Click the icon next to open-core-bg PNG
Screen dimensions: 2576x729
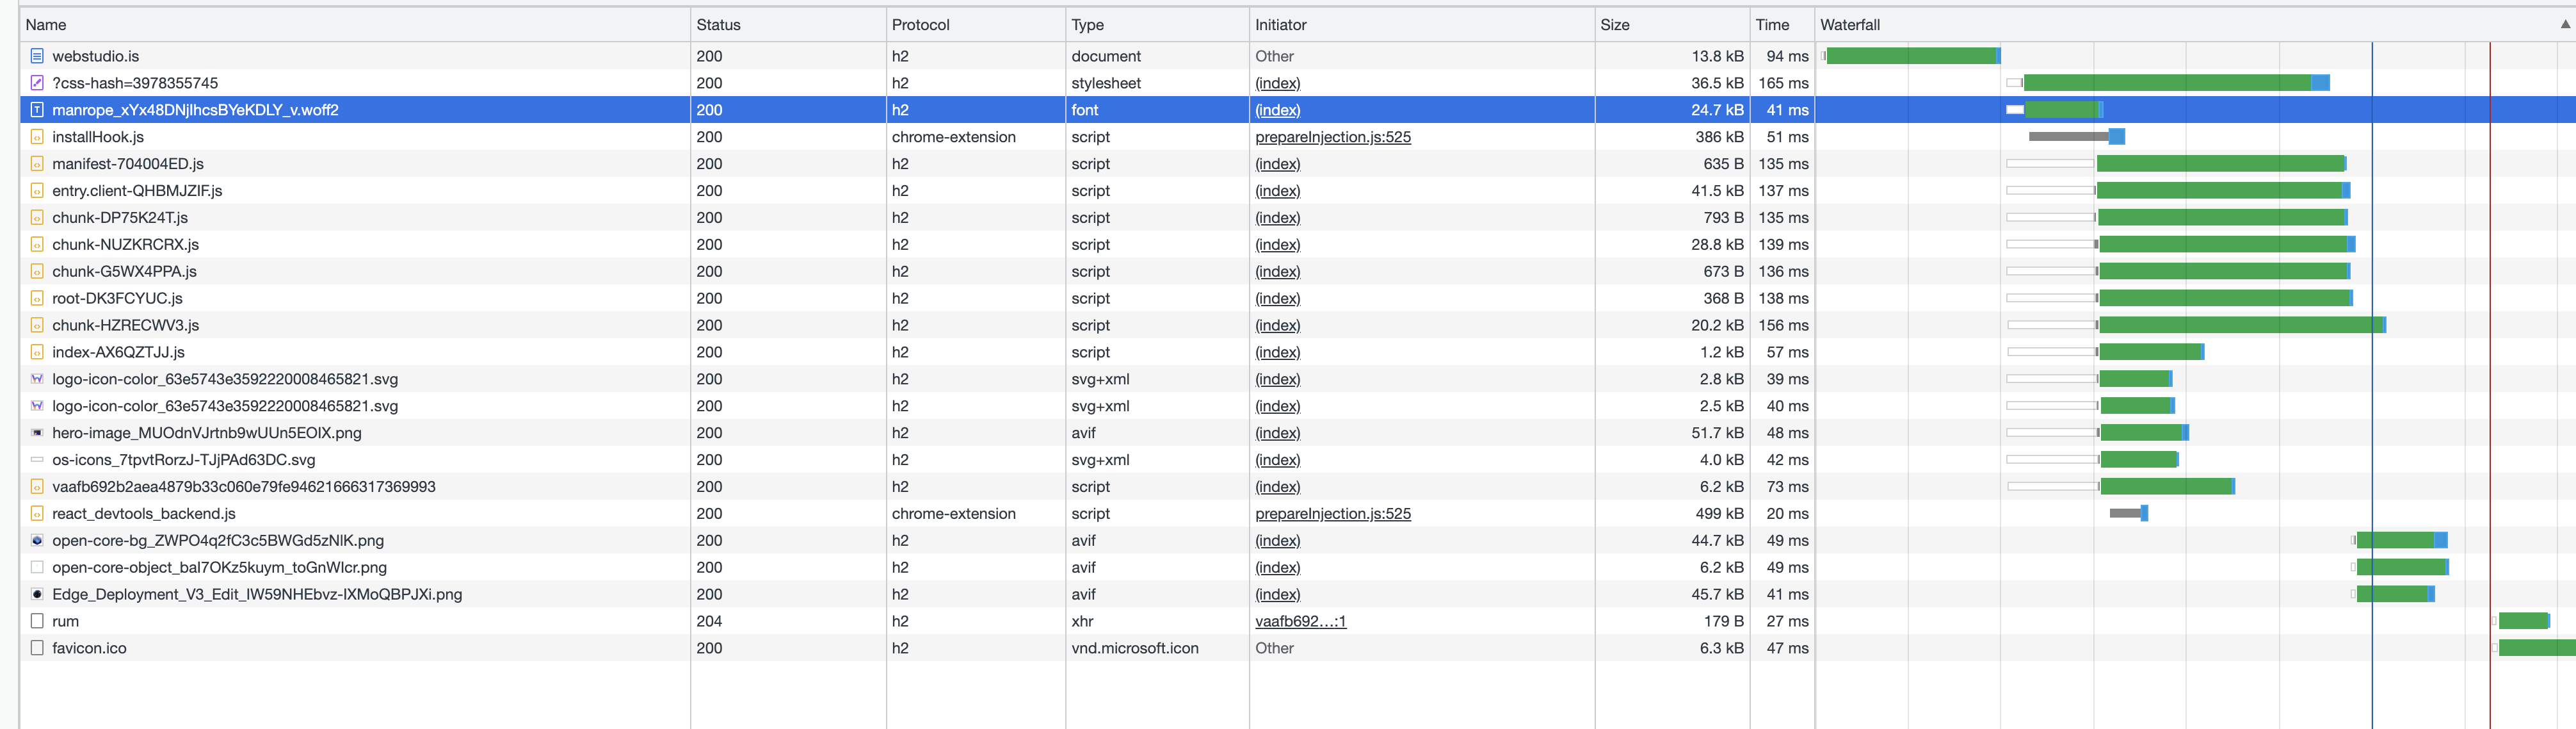[x=37, y=540]
